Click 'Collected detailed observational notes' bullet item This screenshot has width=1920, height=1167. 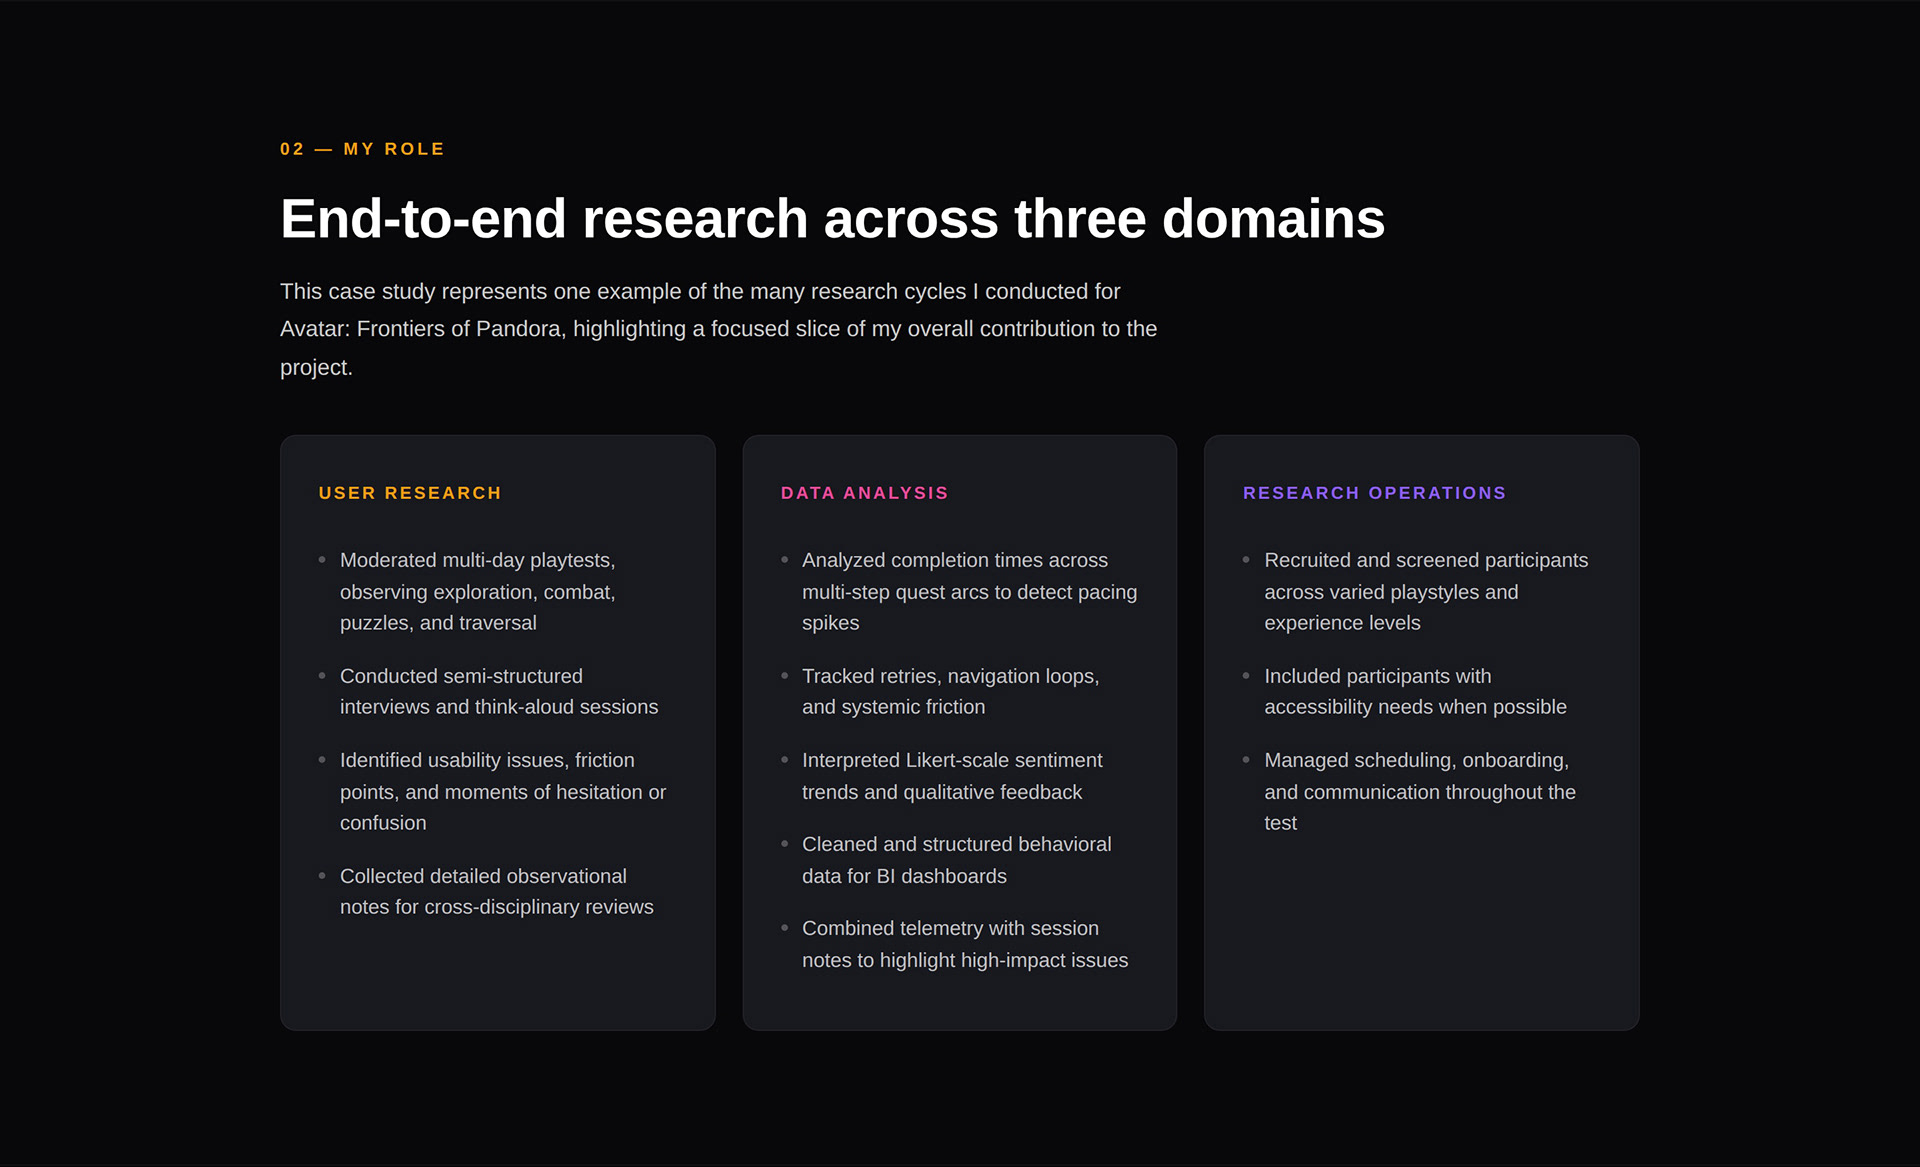[496, 891]
